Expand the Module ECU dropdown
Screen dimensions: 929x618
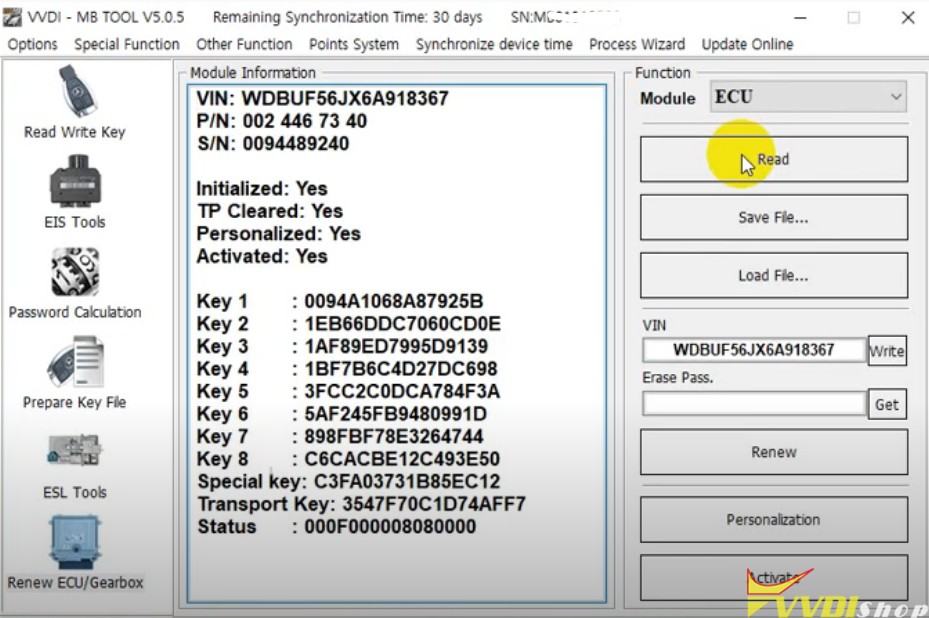coord(808,97)
